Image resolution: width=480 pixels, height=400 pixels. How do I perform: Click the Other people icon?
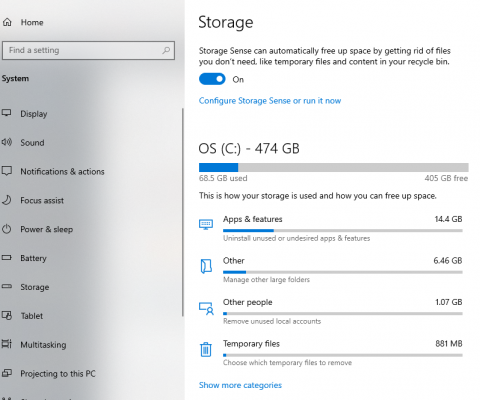[x=206, y=309]
